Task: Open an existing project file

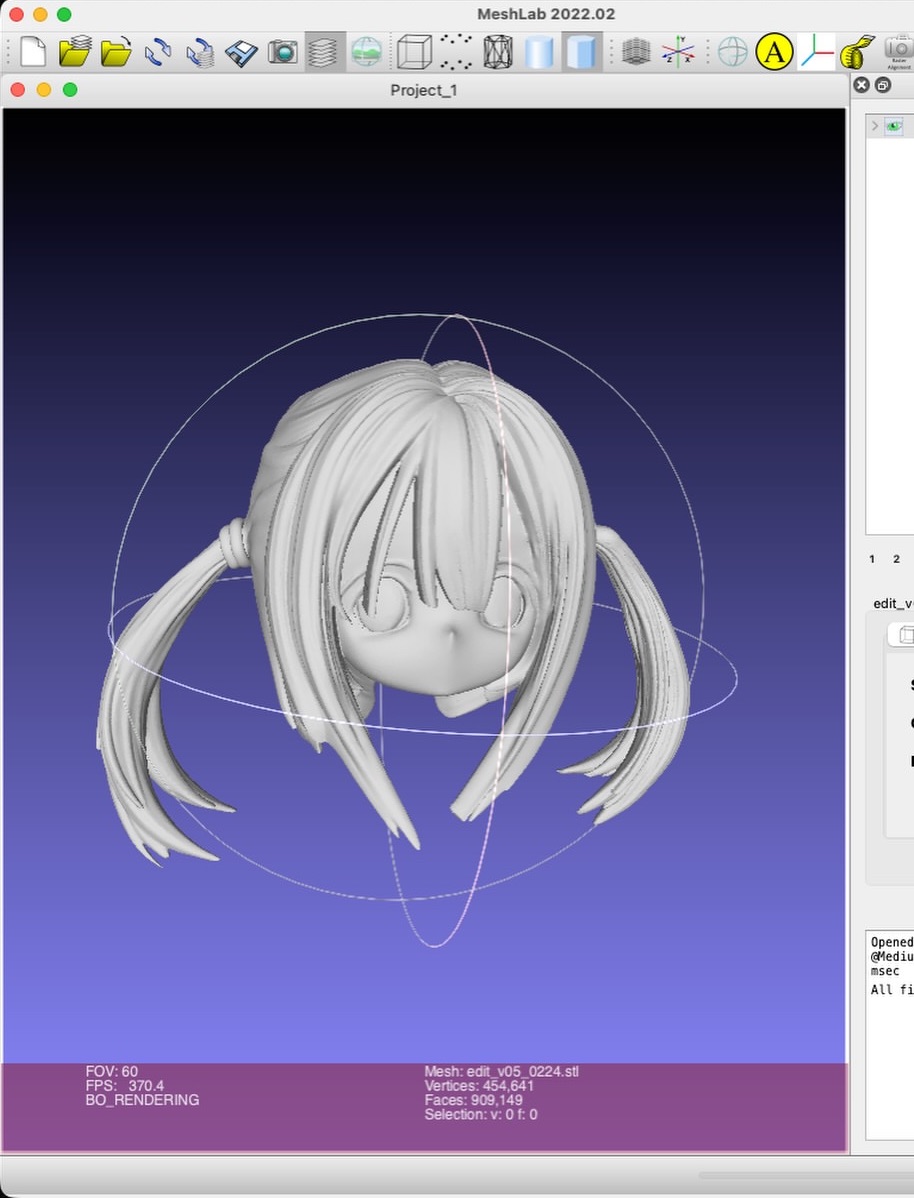Action: pos(74,52)
